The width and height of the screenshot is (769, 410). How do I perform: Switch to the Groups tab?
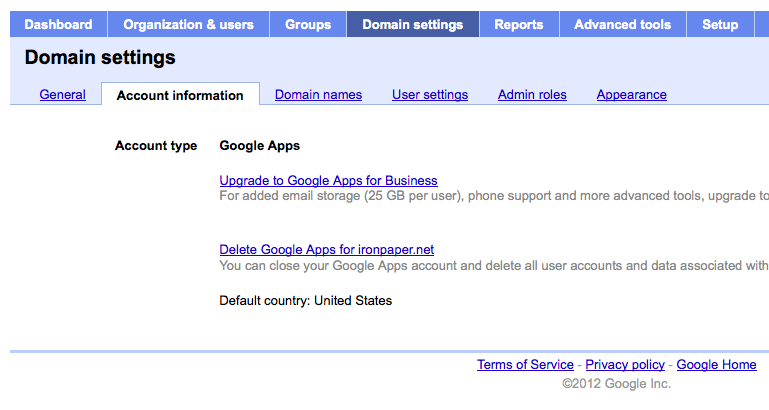[308, 25]
